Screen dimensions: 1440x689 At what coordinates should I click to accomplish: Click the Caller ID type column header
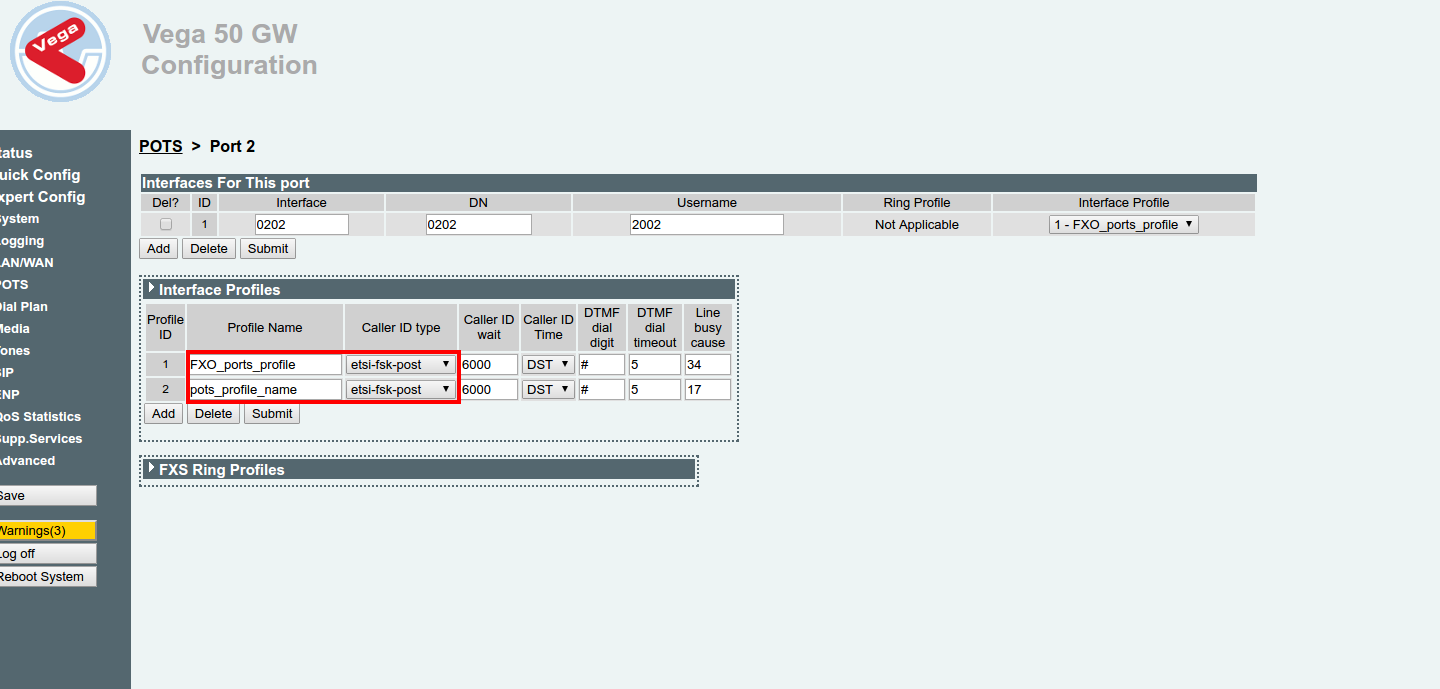tap(401, 327)
